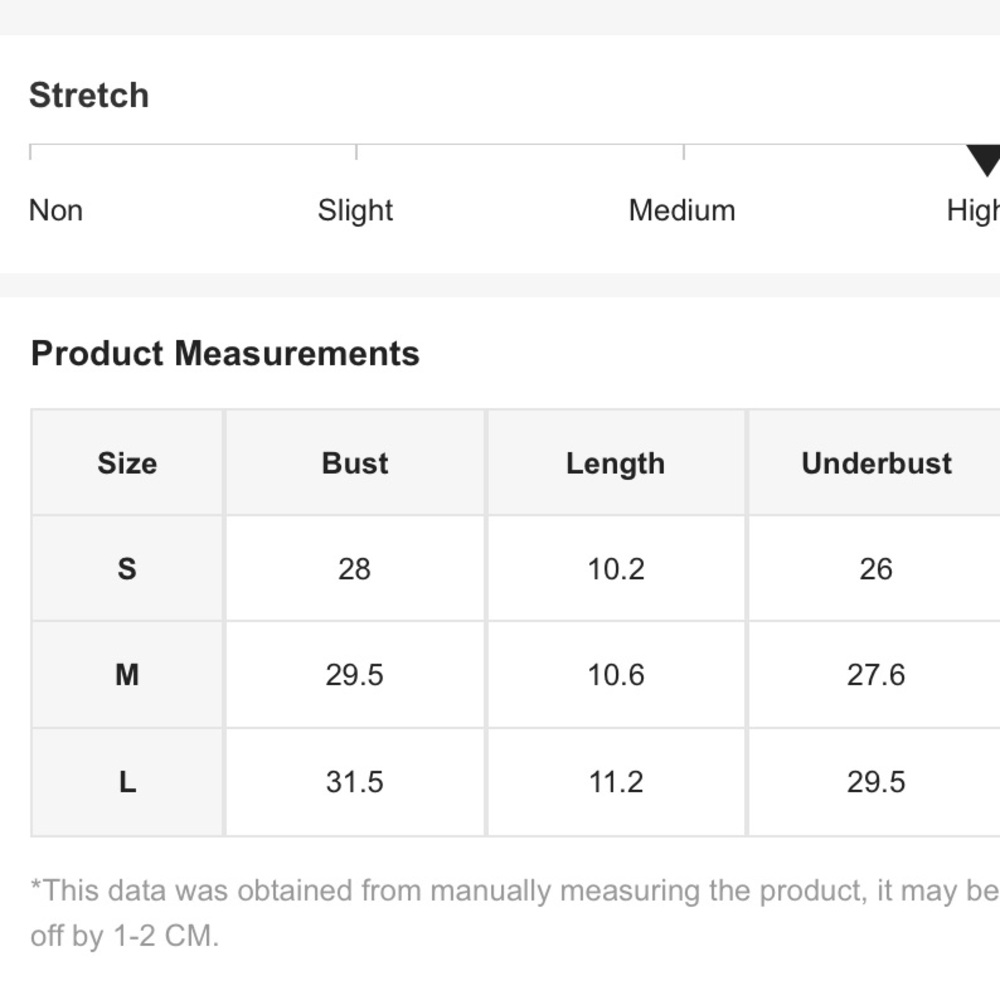Viewport: 1000px width, 1000px height.
Task: Select the M size row label
Action: [127, 675]
